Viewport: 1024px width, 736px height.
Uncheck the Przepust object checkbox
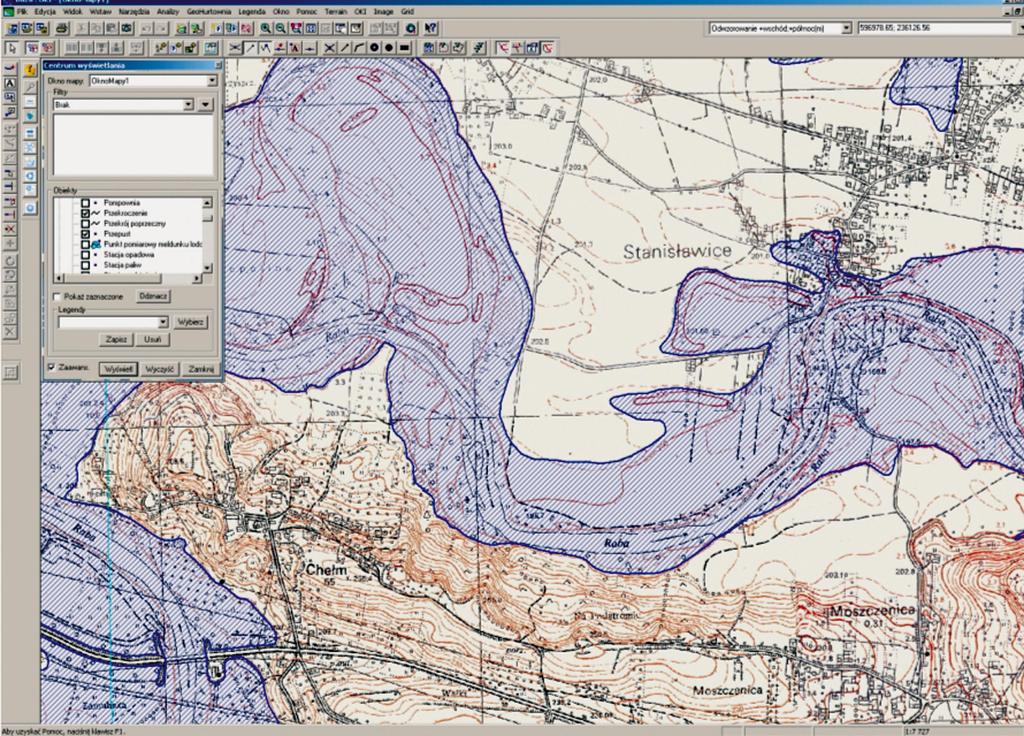tap(86, 234)
